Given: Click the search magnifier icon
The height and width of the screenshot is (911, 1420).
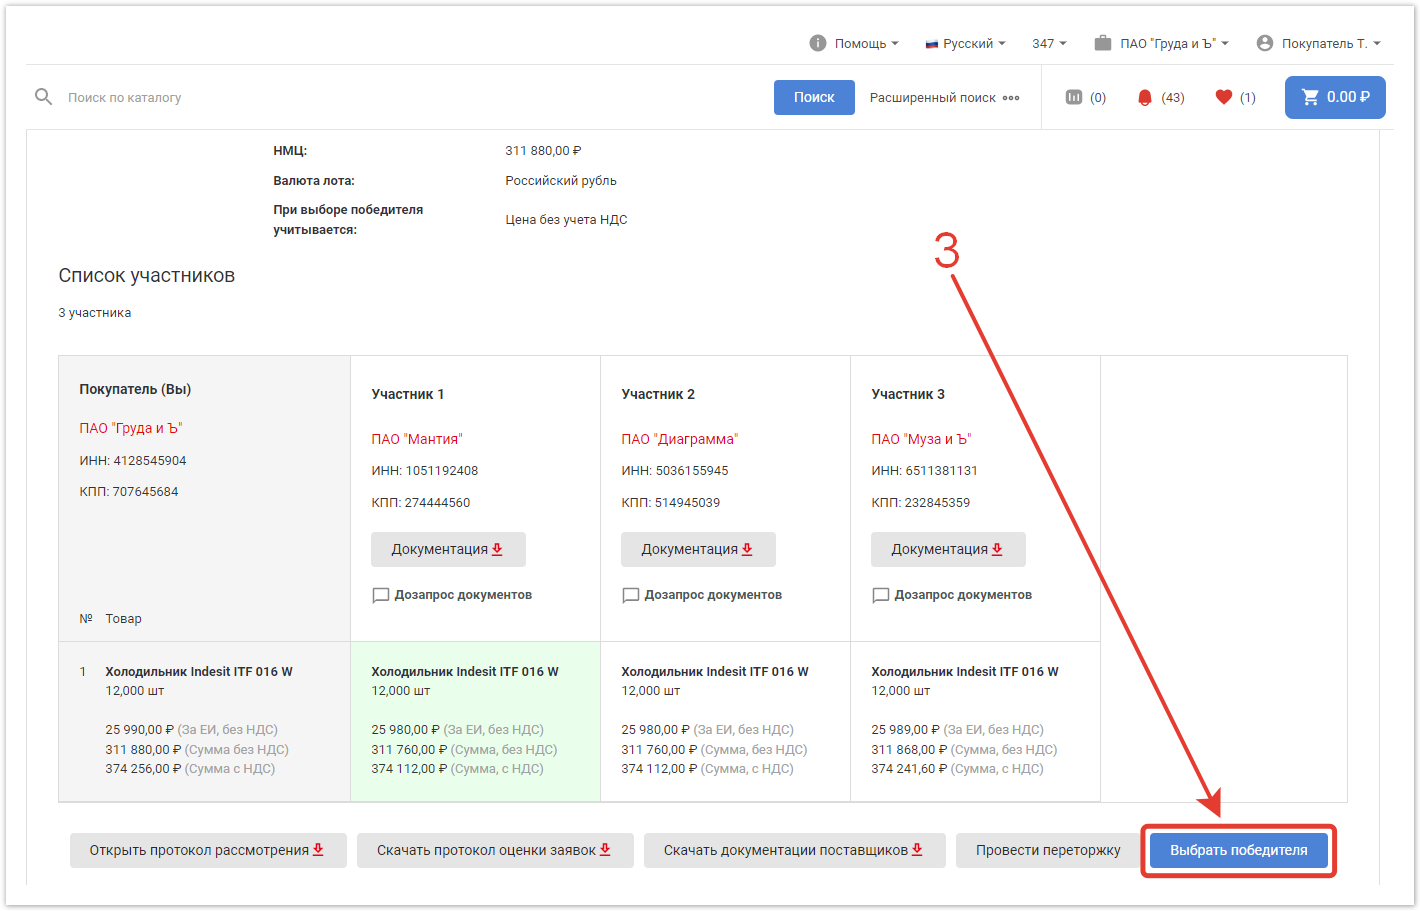Looking at the screenshot, I should pyautogui.click(x=43, y=97).
